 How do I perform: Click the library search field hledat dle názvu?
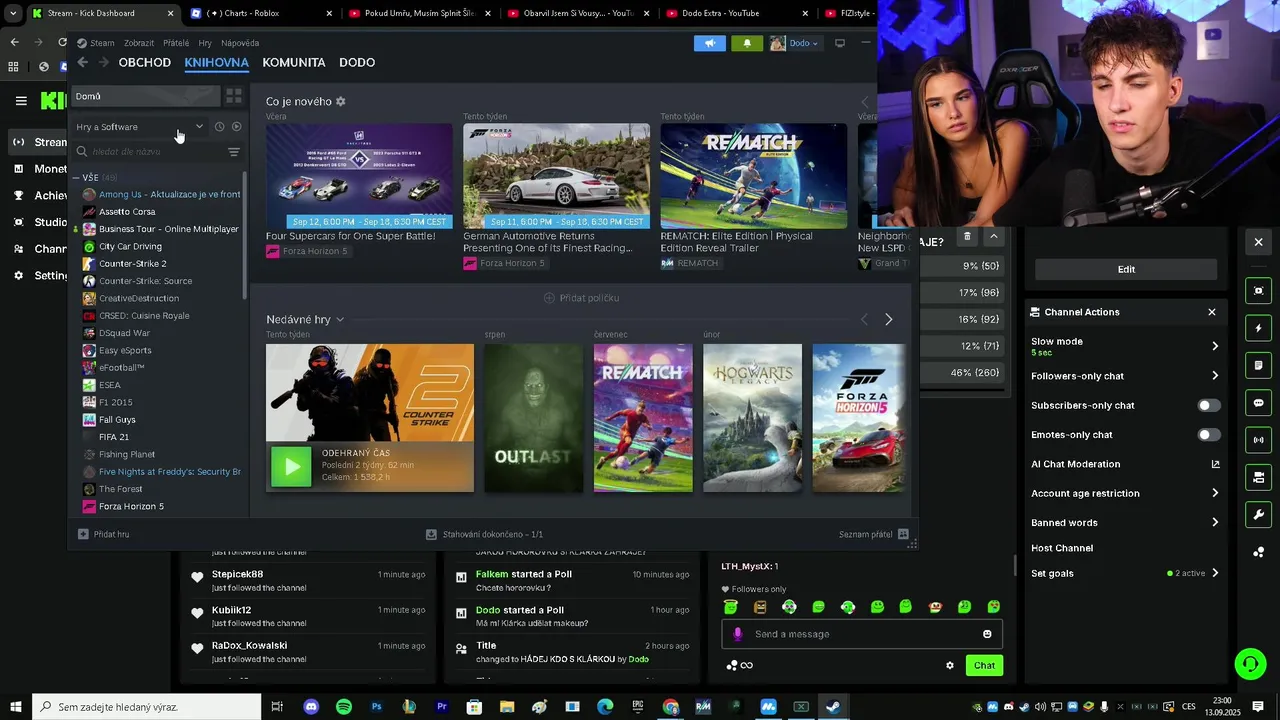click(x=150, y=152)
